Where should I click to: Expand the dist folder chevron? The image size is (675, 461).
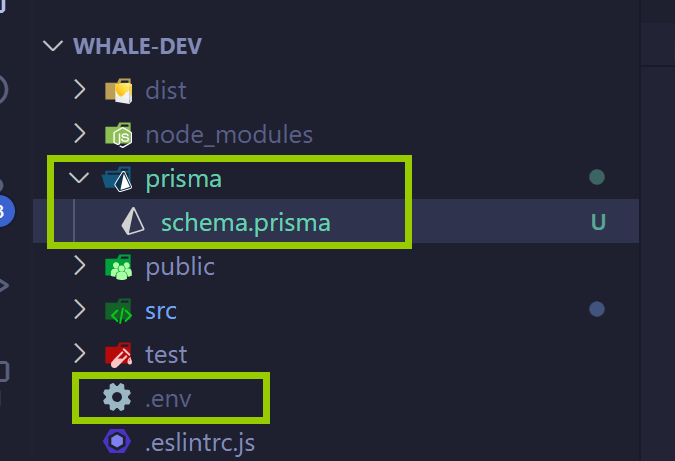[x=80, y=91]
